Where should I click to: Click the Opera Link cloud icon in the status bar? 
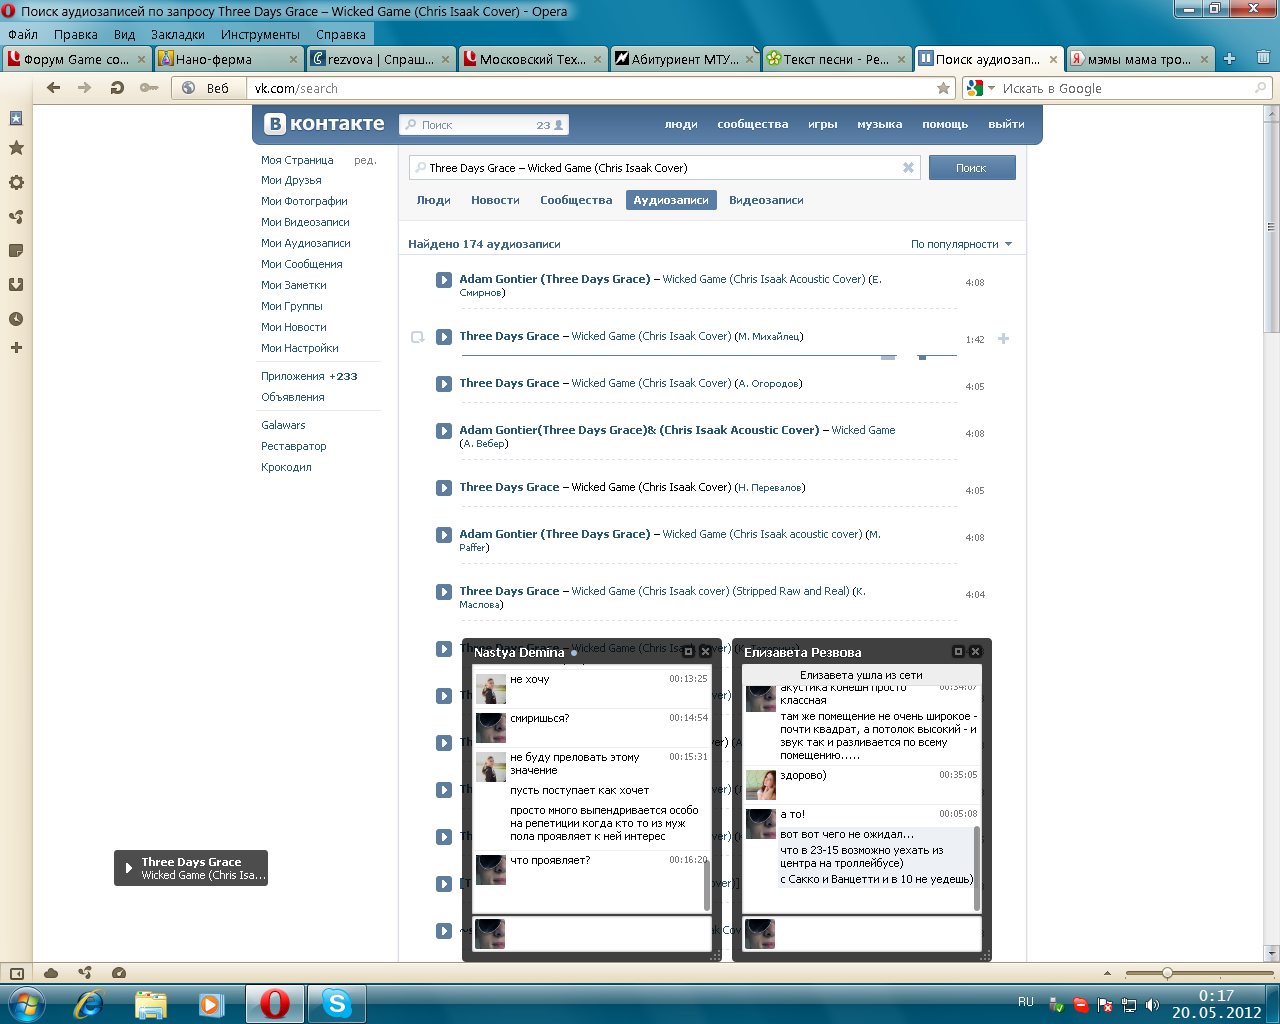pyautogui.click(x=51, y=973)
